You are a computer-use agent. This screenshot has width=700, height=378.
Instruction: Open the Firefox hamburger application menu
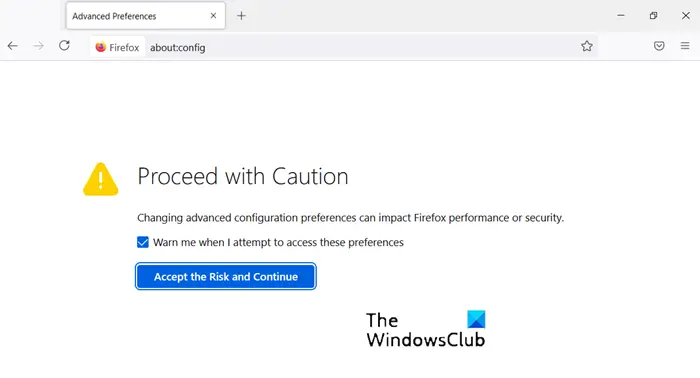pyautogui.click(x=685, y=46)
